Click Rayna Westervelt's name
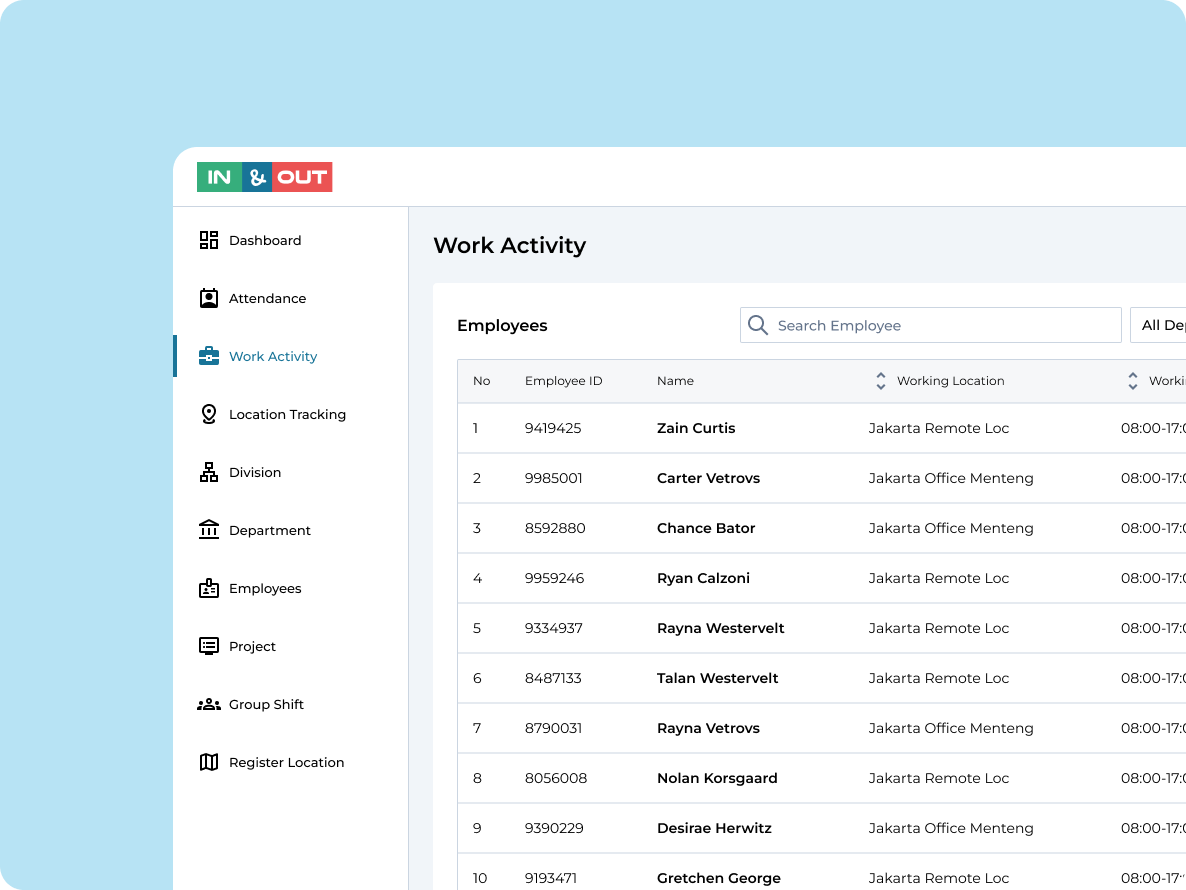Viewport: 1186px width, 890px height. tap(720, 628)
